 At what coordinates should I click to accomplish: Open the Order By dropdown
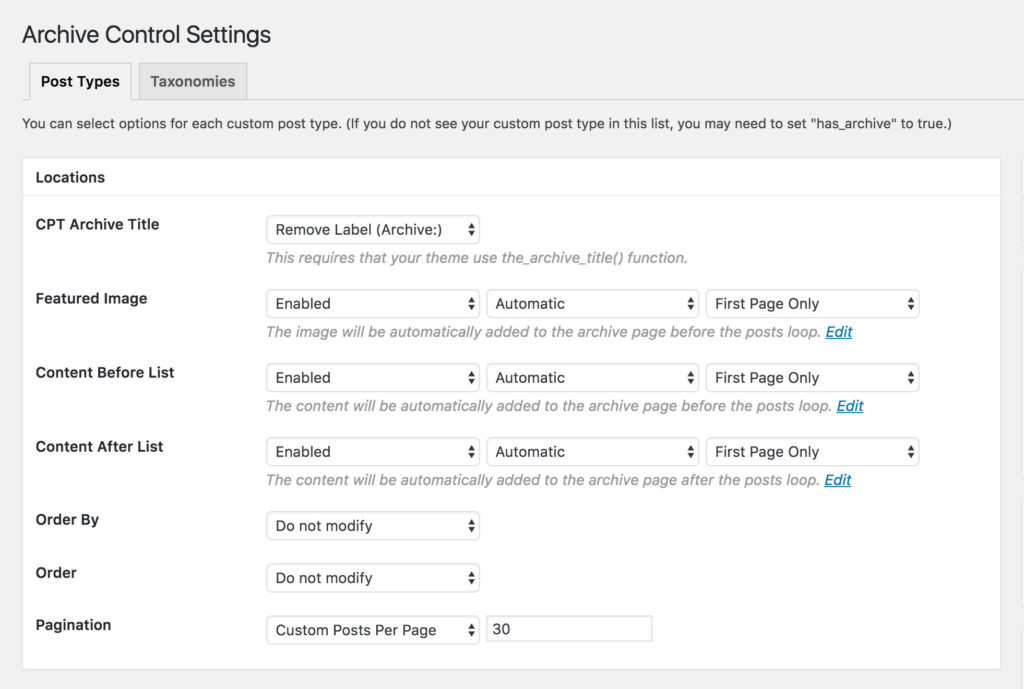pos(372,526)
